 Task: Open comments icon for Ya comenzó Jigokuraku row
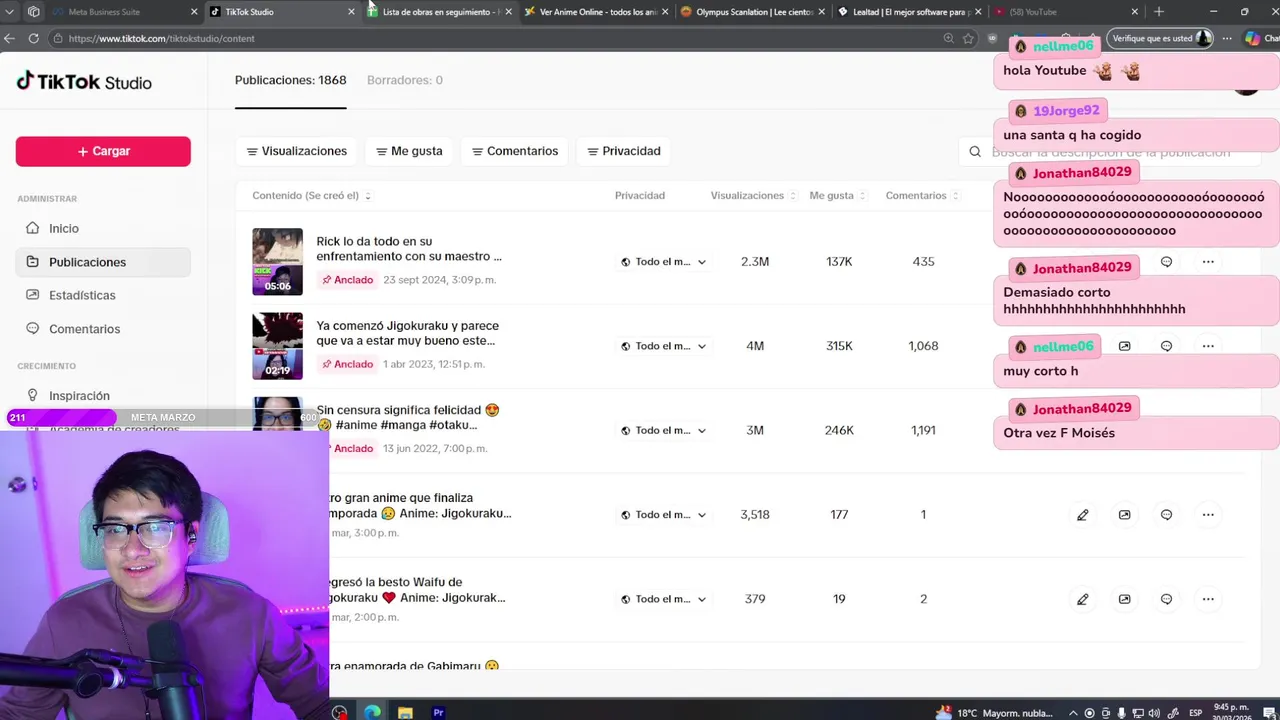coord(1166,346)
